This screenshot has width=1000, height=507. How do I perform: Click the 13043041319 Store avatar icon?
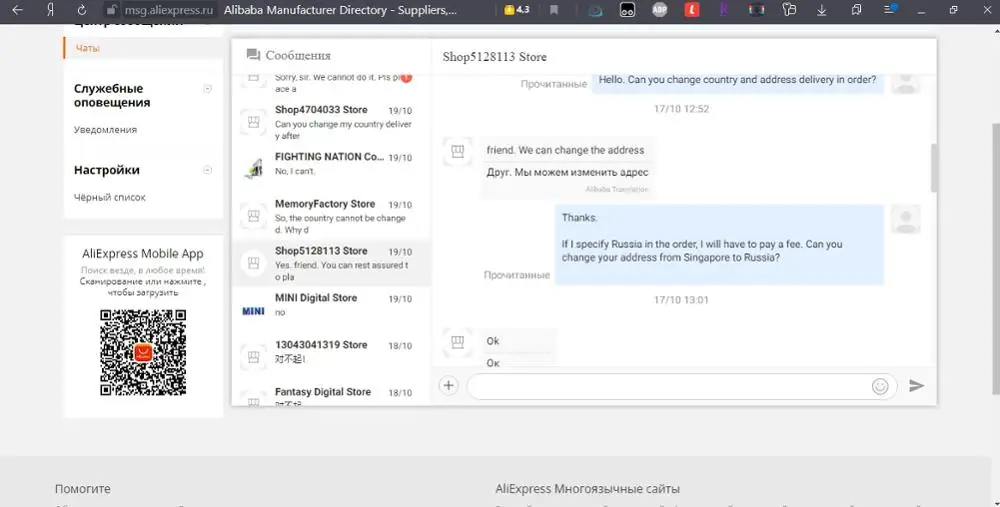(253, 356)
